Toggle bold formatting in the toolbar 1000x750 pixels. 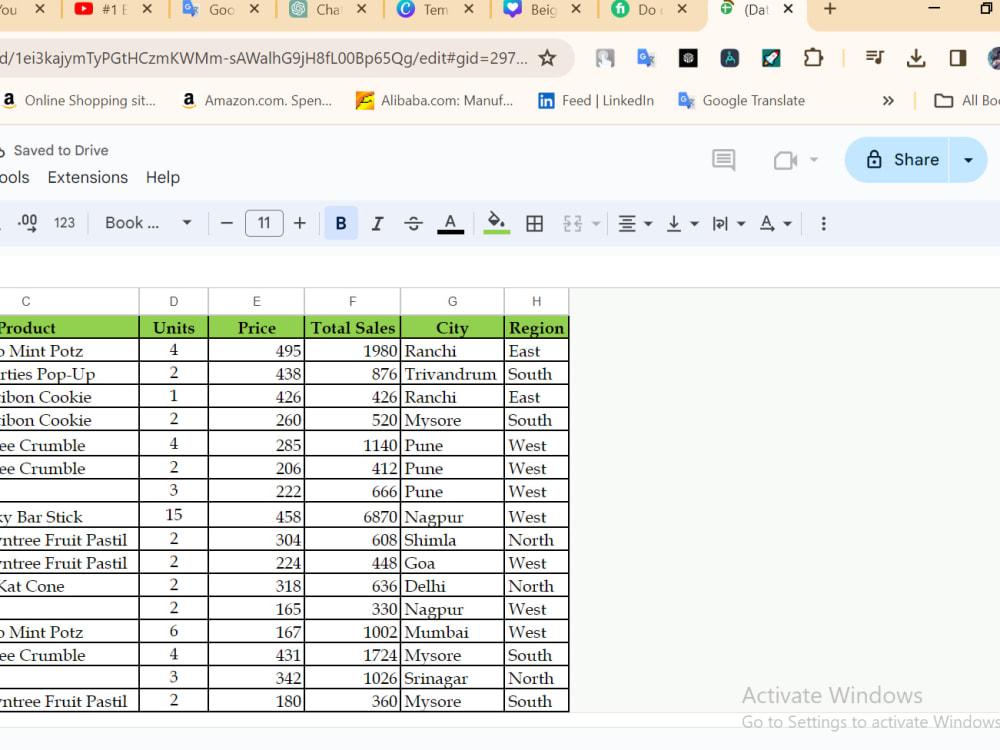341,223
